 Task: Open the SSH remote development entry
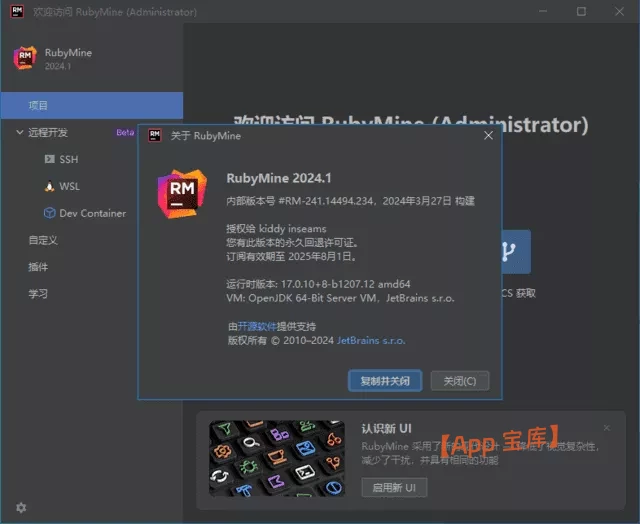coord(69,159)
